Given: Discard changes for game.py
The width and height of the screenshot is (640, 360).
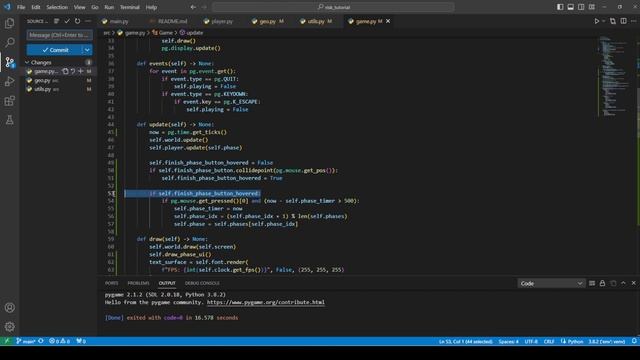Looking at the screenshot, I should pos(73,71).
